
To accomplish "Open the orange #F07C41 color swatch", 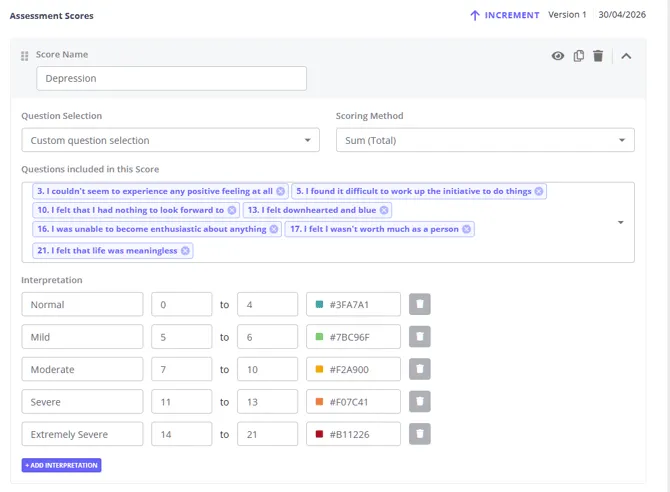I will pyautogui.click(x=319, y=401).
